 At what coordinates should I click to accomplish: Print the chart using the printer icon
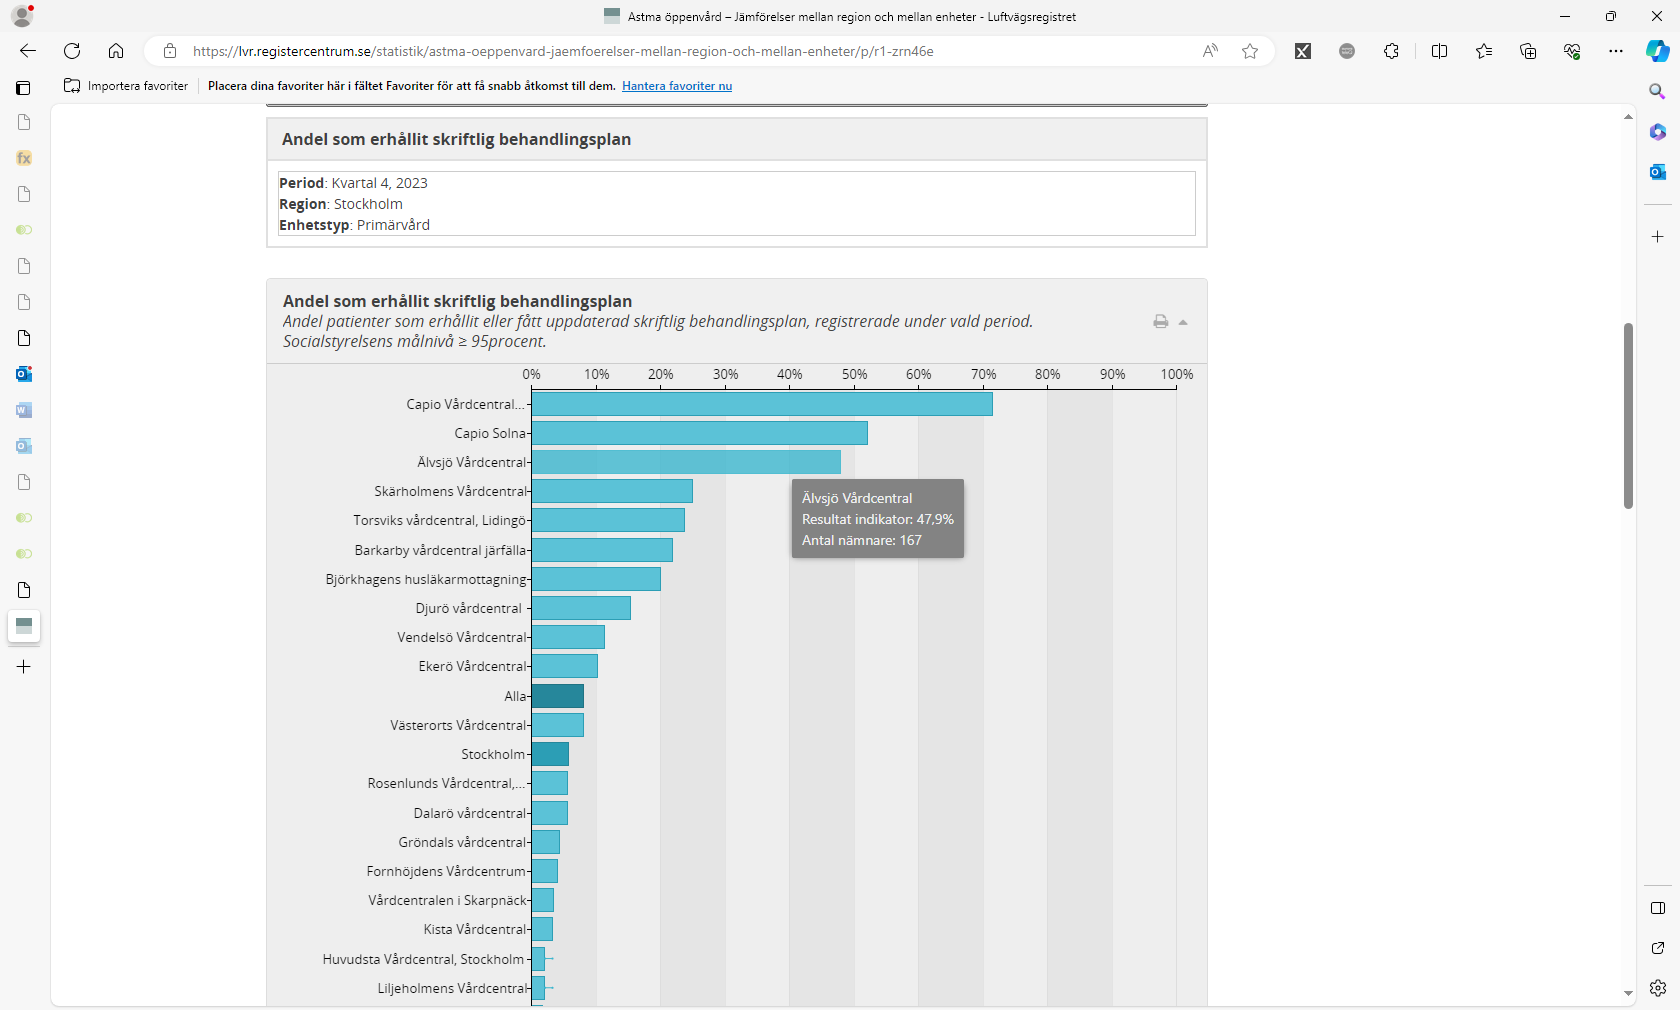click(1160, 322)
